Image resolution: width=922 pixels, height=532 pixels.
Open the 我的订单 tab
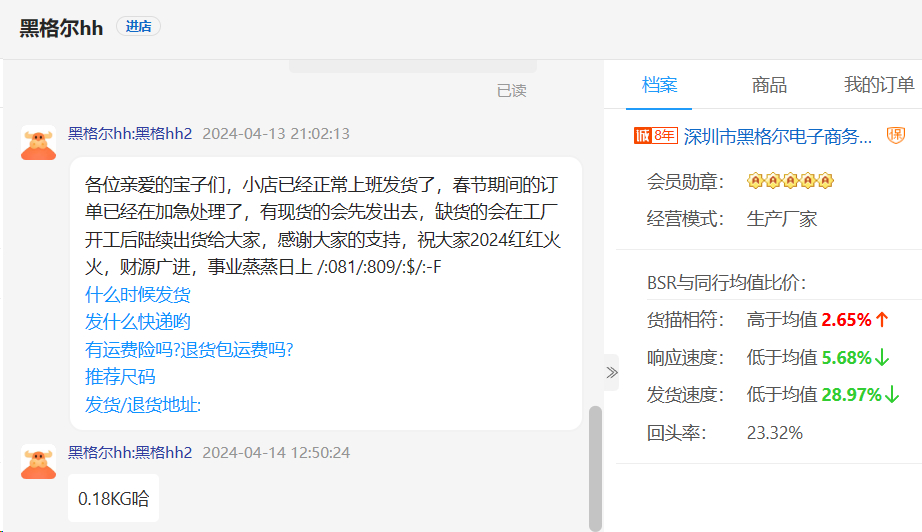point(879,85)
